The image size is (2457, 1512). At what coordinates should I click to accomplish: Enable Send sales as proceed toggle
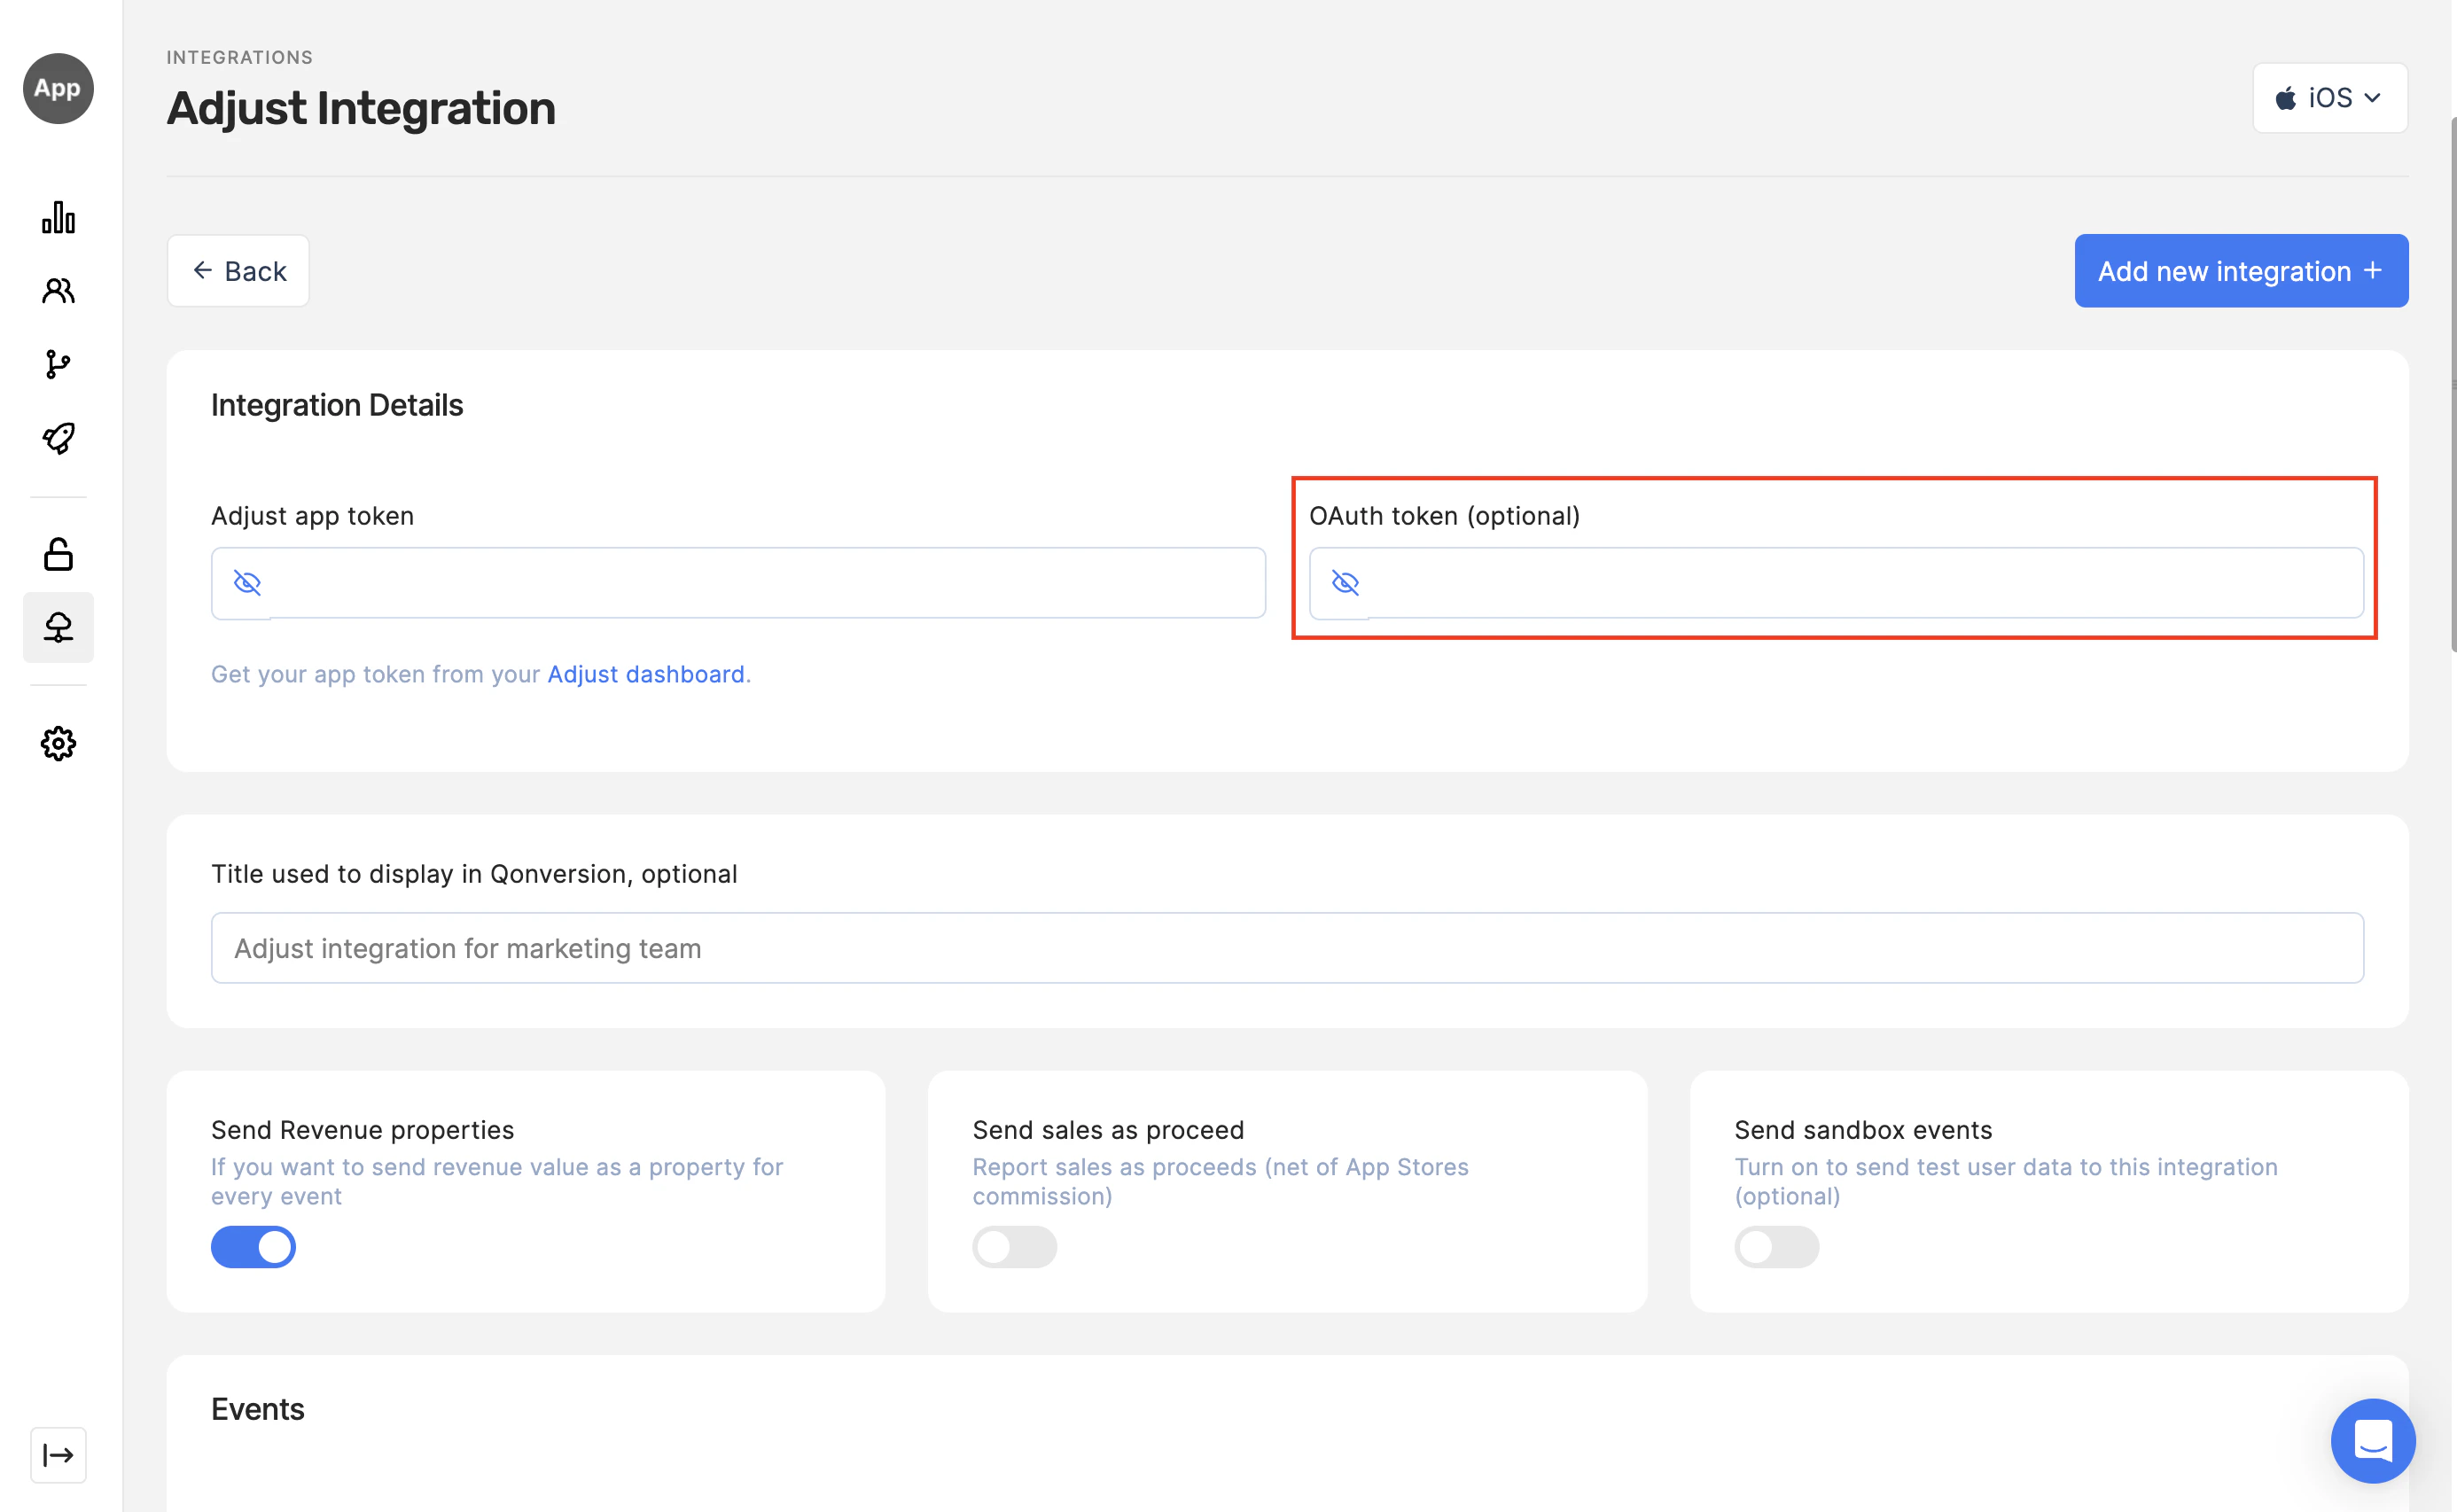tap(1014, 1247)
